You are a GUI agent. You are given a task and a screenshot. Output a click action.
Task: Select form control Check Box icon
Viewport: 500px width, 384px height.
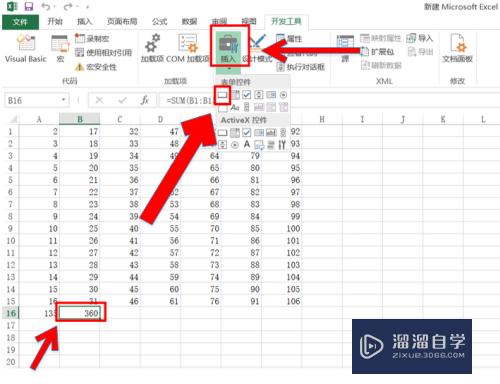pos(247,95)
